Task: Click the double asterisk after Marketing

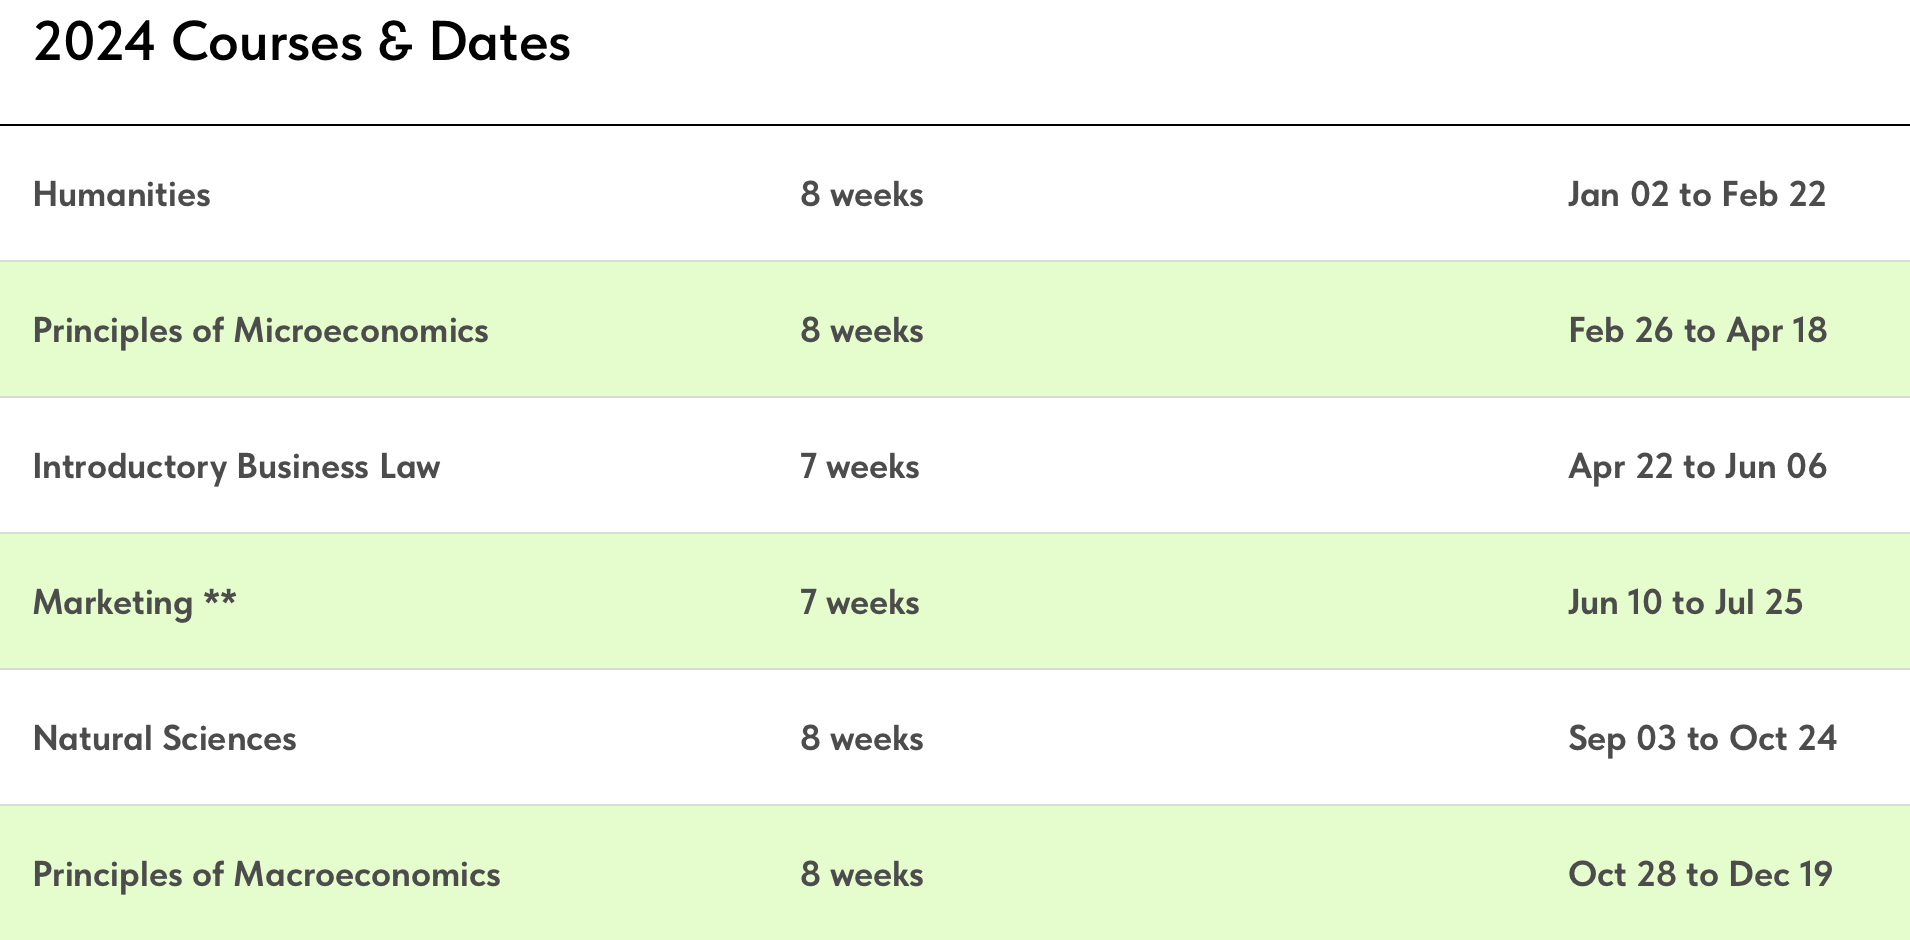Action: 220,598
